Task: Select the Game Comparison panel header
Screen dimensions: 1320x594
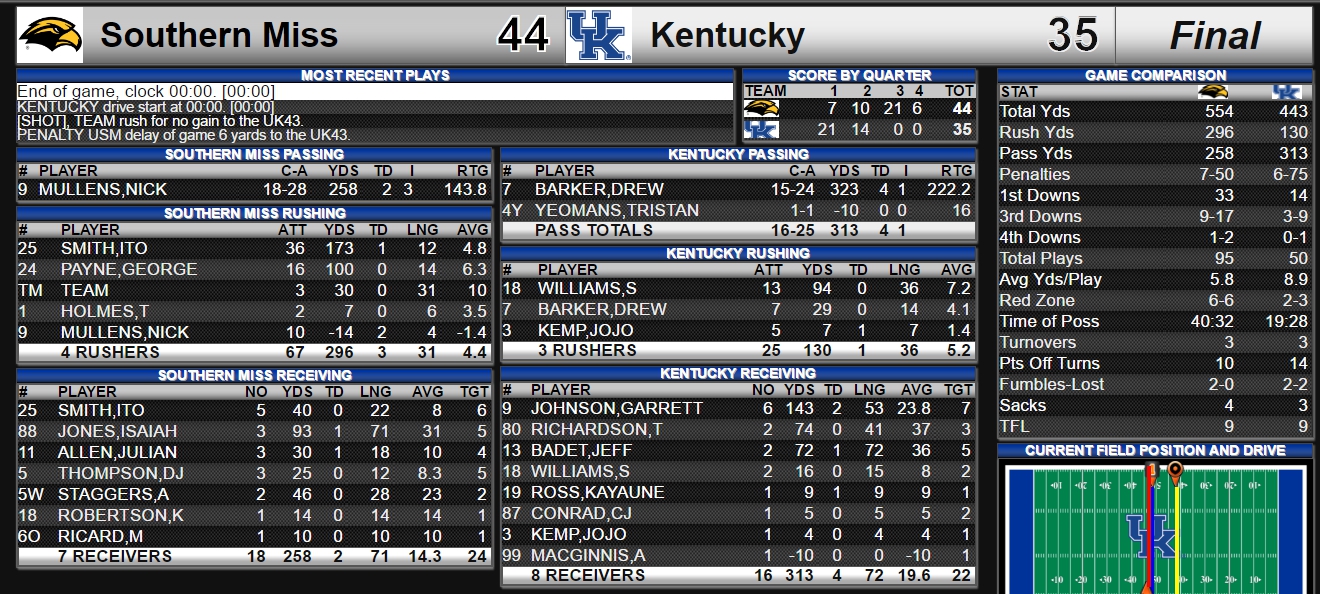Action: [x=1155, y=75]
